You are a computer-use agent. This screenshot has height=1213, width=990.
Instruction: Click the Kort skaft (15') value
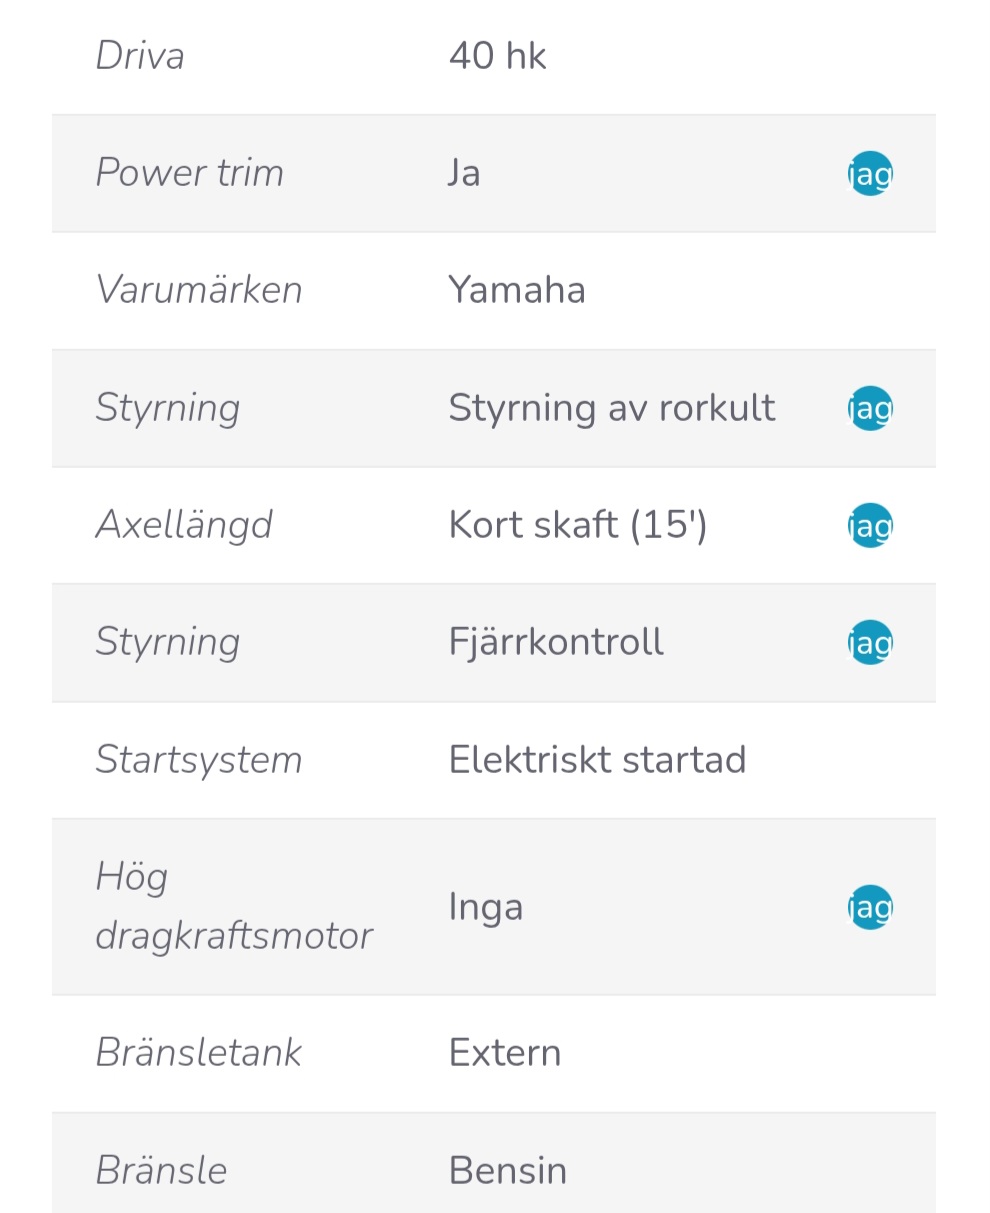tap(578, 525)
